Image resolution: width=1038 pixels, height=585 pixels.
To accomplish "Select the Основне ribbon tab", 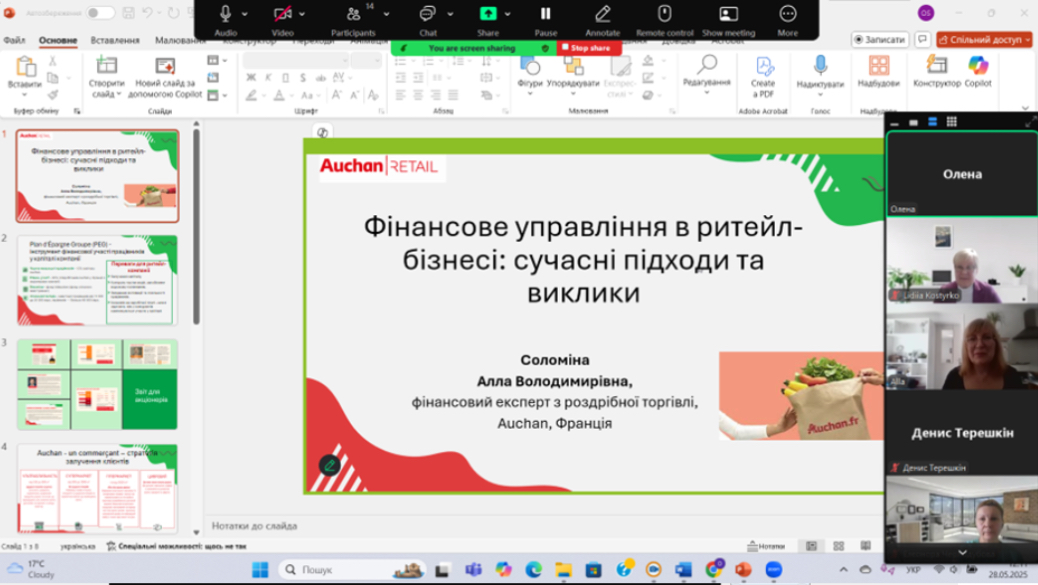I will pos(58,40).
